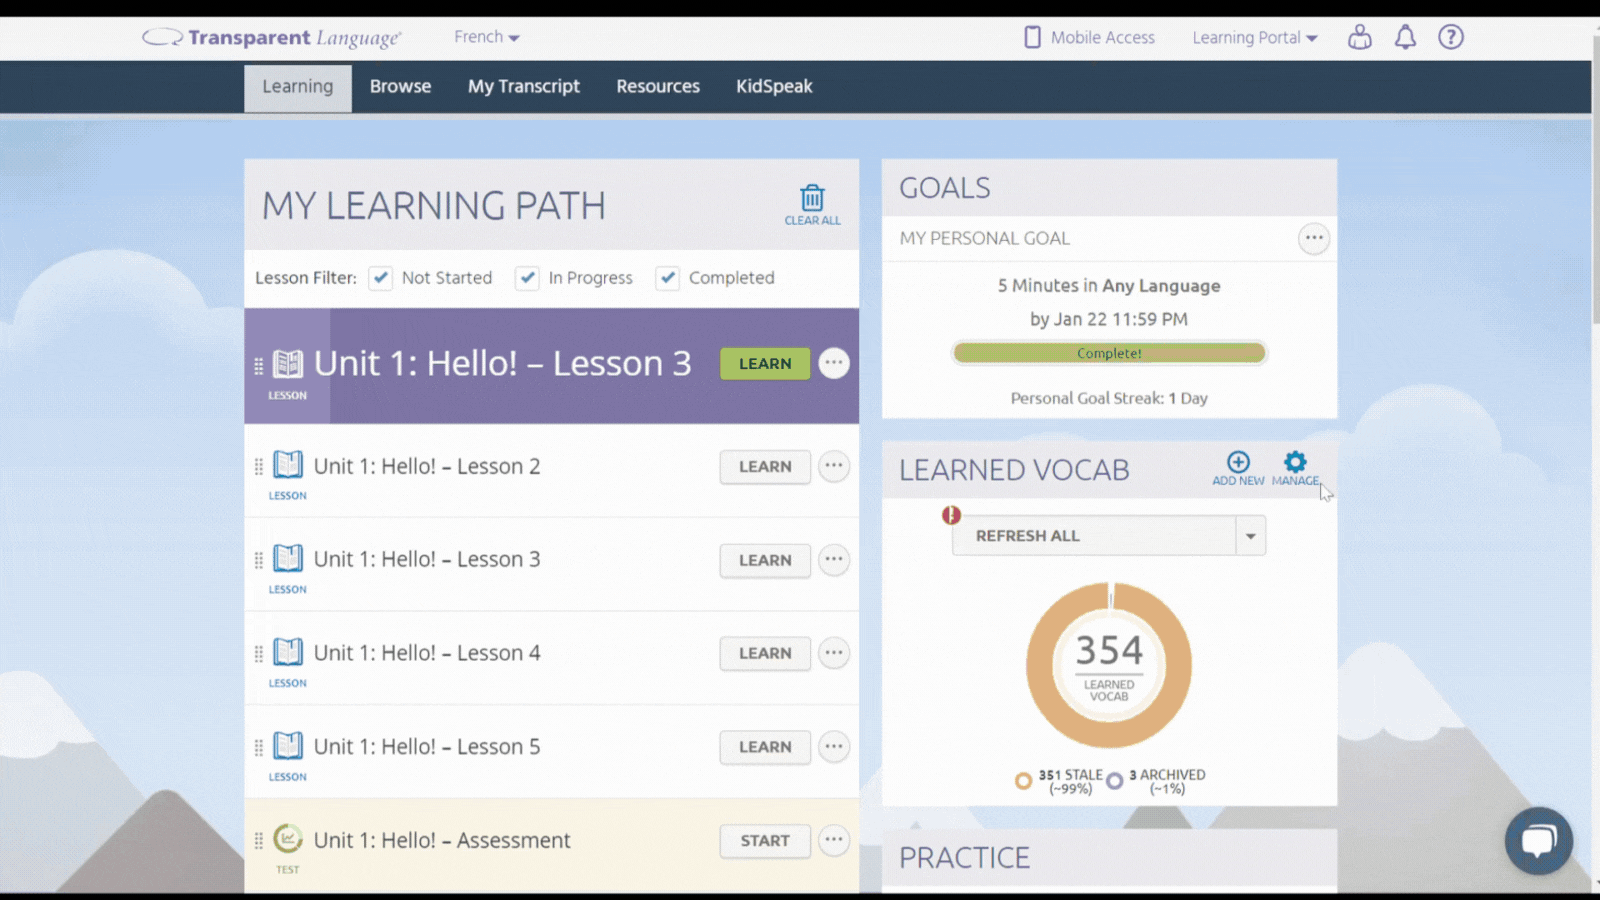This screenshot has height=900, width=1600.
Task: Click the Mobile Access phone icon
Action: [1032, 37]
